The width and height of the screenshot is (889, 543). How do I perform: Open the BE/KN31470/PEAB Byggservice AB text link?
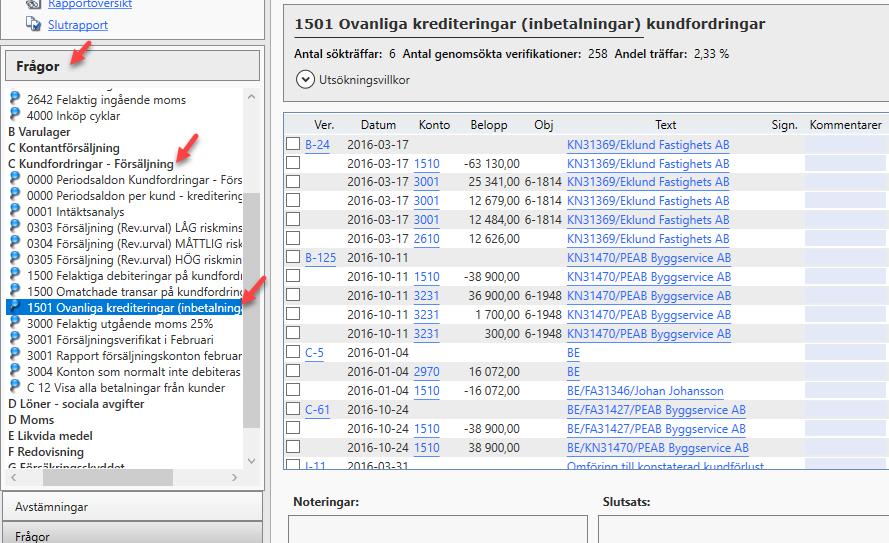coord(658,448)
